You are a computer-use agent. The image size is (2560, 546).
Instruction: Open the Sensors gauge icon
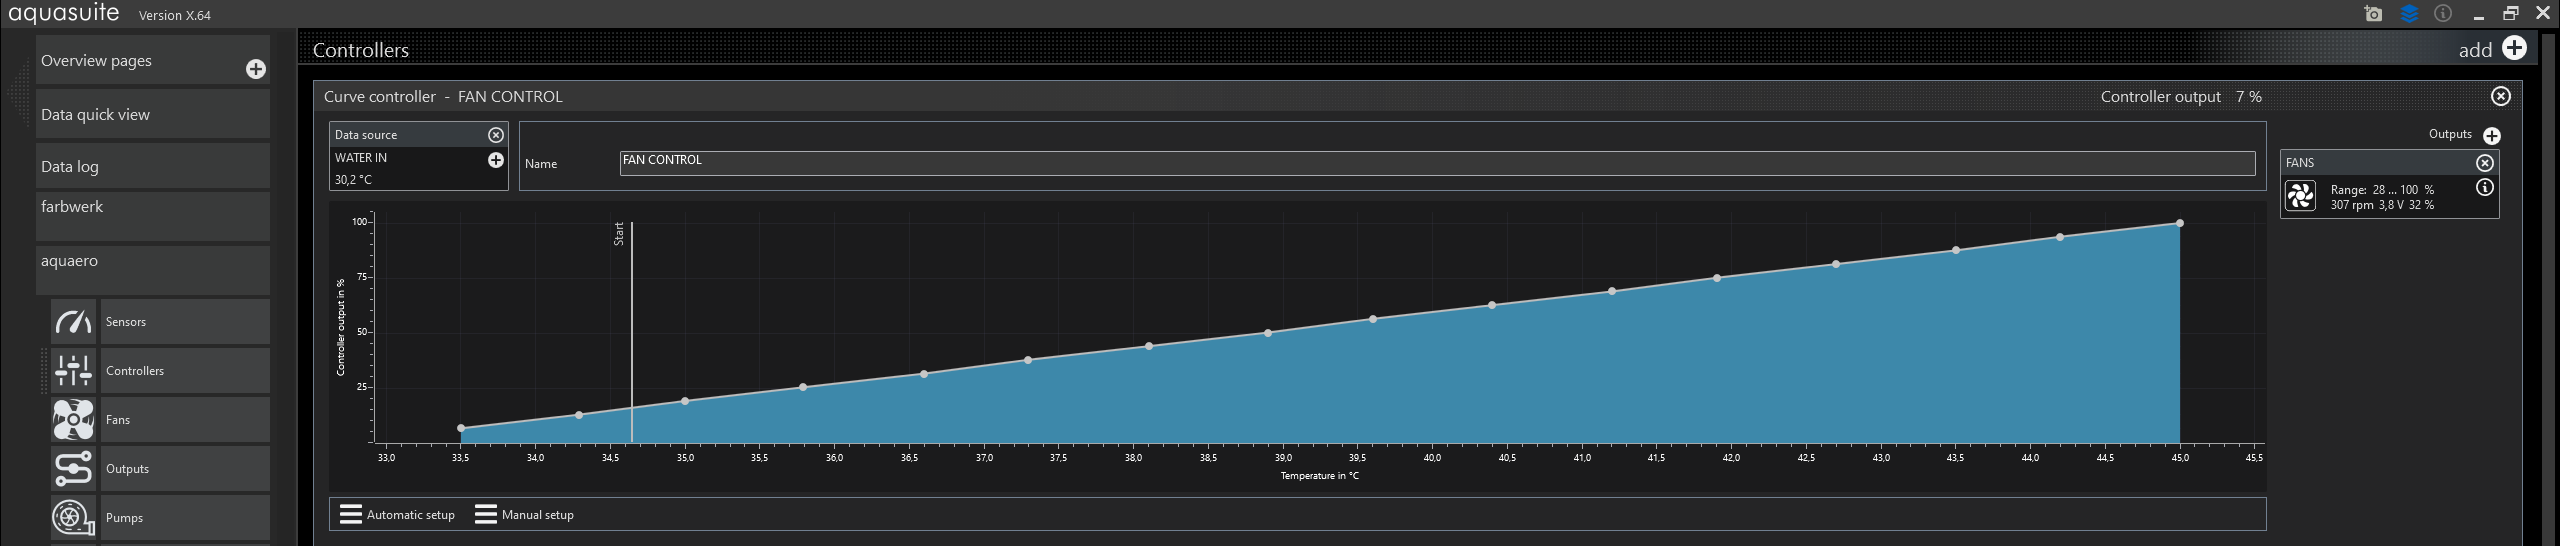[74, 322]
